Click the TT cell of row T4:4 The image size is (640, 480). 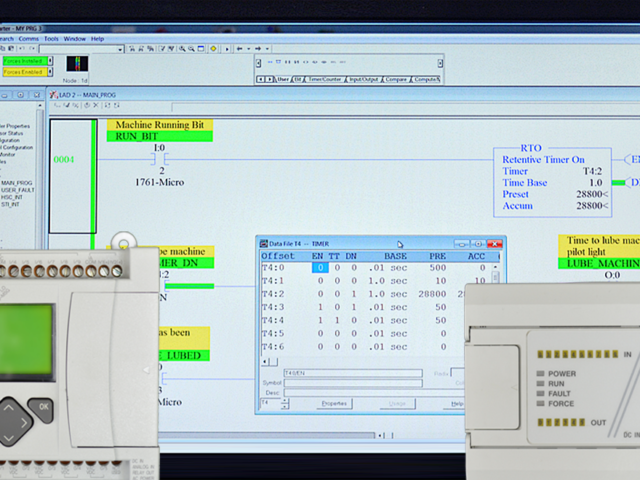click(x=337, y=320)
